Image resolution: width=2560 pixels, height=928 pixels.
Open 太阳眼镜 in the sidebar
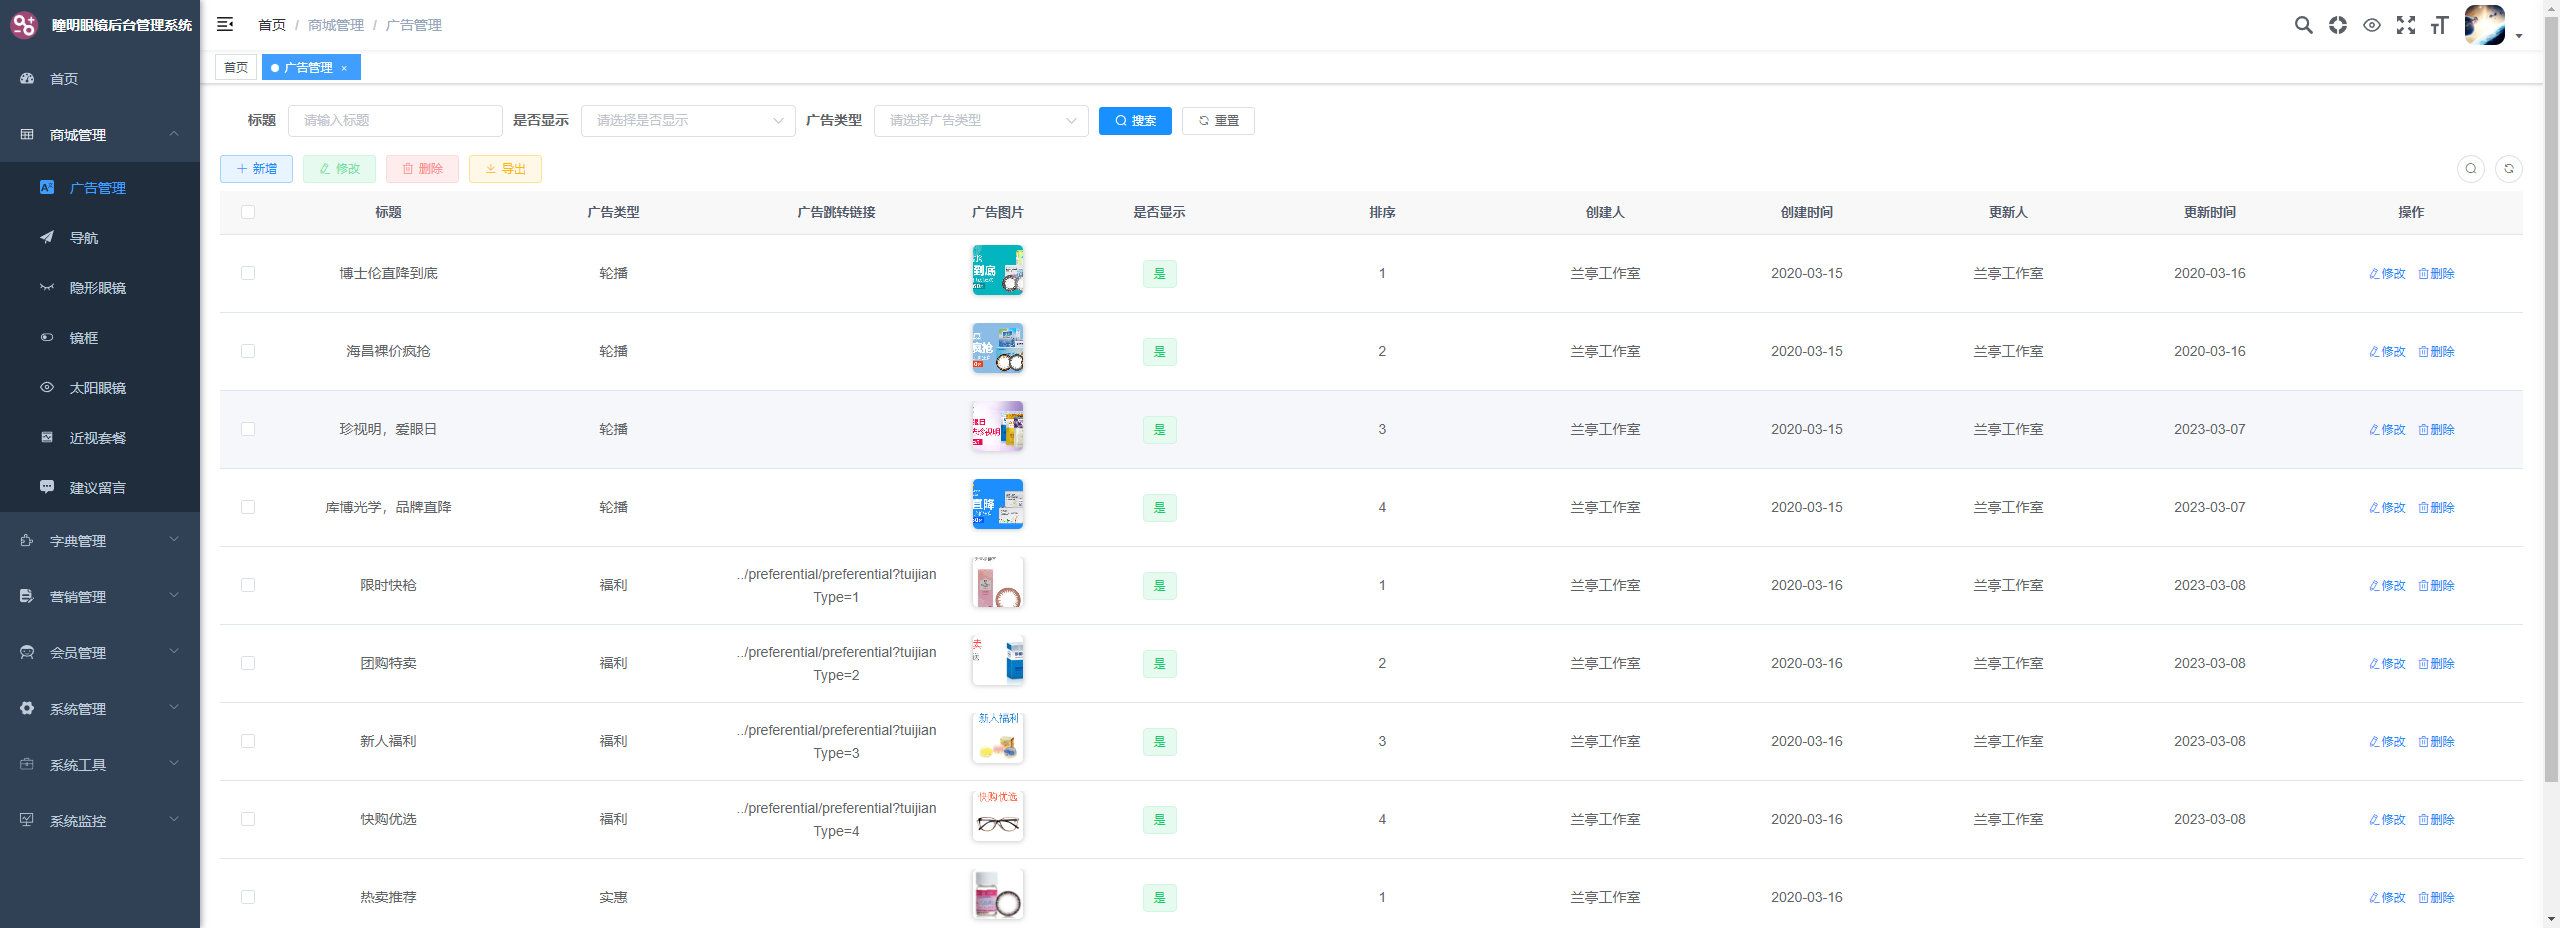(100, 387)
